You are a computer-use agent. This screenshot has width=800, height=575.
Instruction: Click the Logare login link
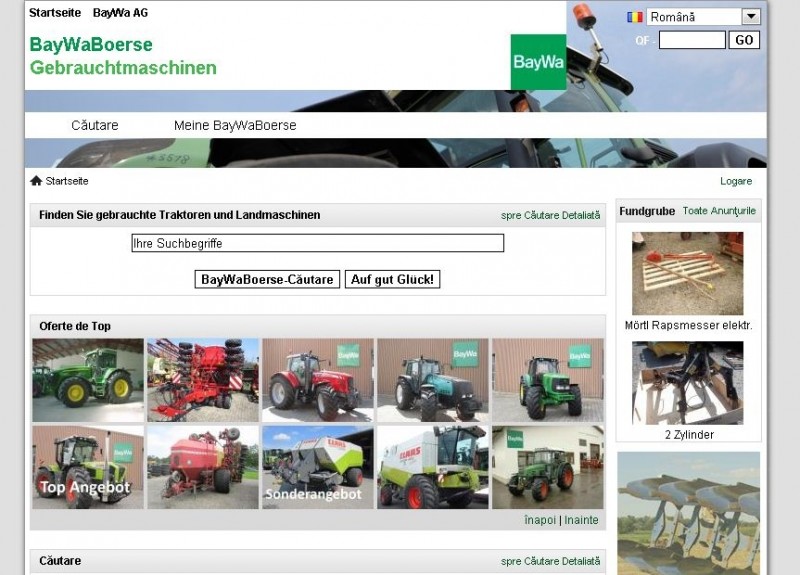(736, 181)
